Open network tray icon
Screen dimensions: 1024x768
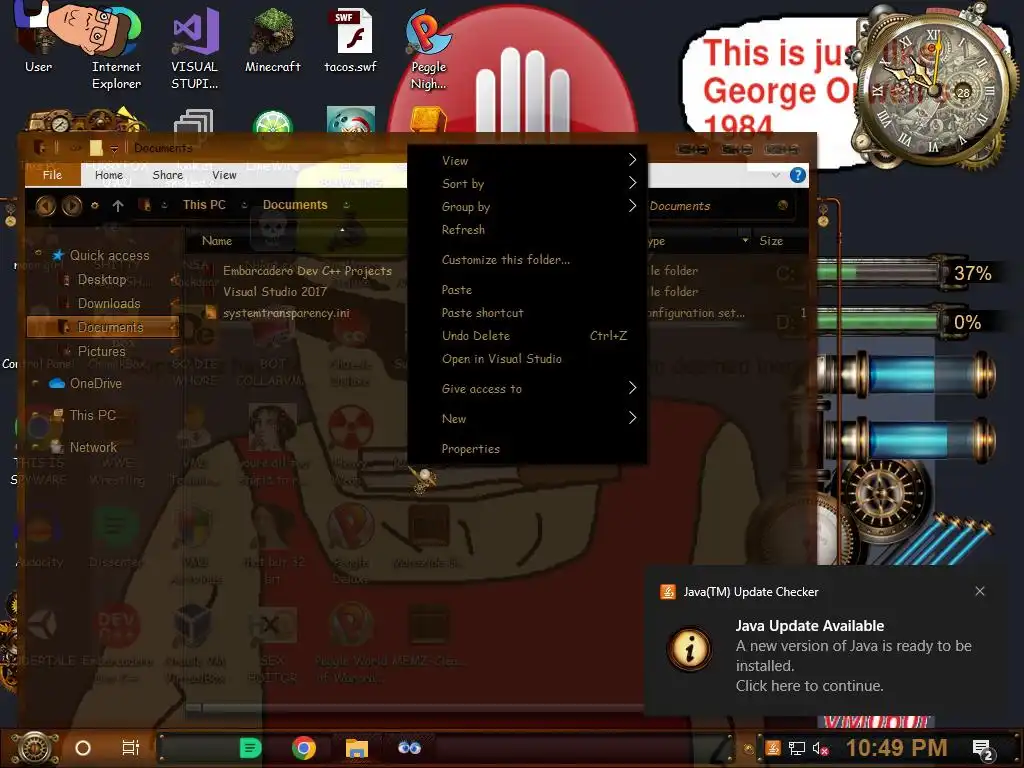click(797, 748)
